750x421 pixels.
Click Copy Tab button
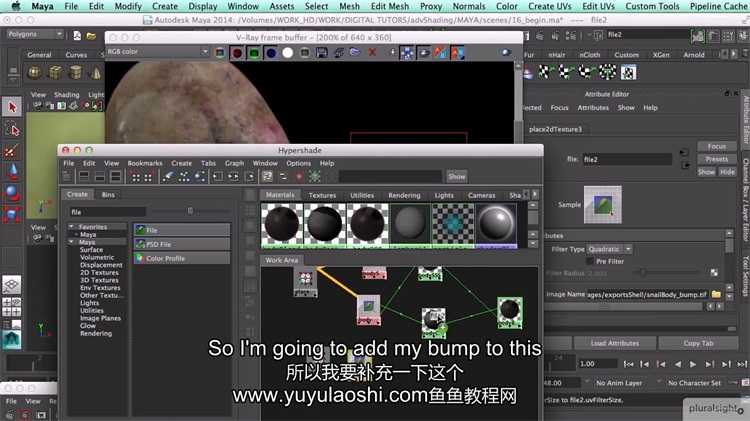click(698, 343)
